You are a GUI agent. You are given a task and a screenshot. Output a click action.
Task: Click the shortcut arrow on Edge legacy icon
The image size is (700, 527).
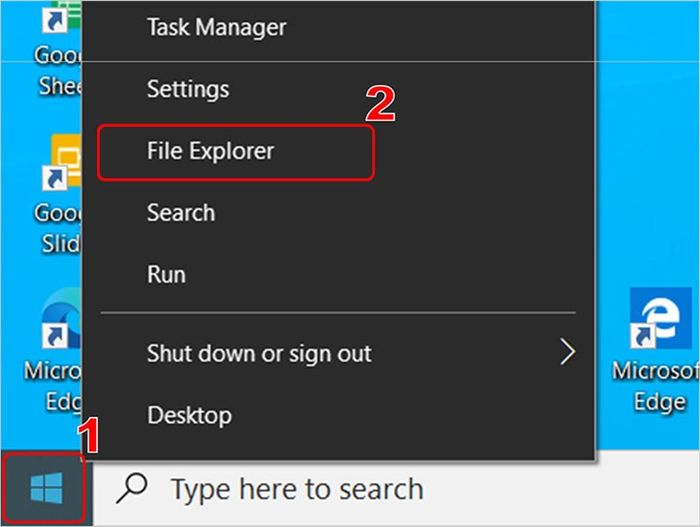point(643,337)
